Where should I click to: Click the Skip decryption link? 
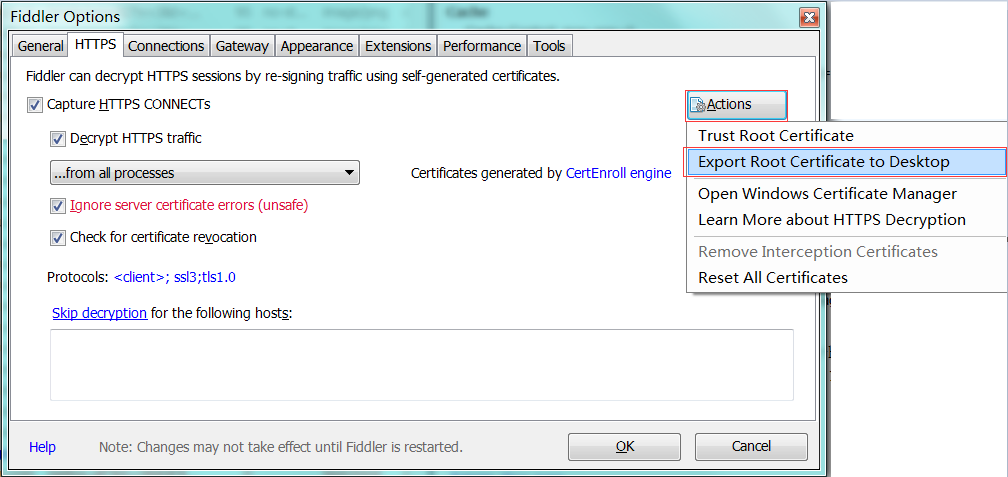100,313
